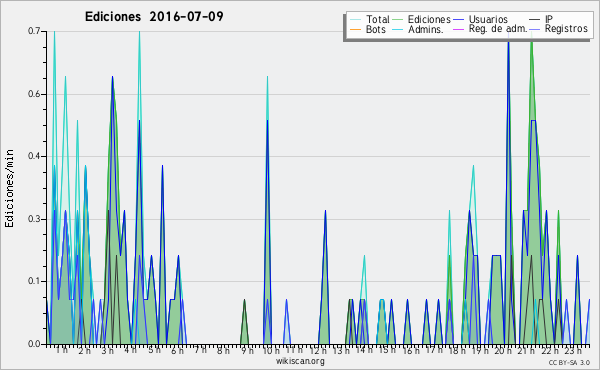This screenshot has width=600, height=370.
Task: Click the 'Ediciones/min' y-axis label
Action: coord(9,188)
